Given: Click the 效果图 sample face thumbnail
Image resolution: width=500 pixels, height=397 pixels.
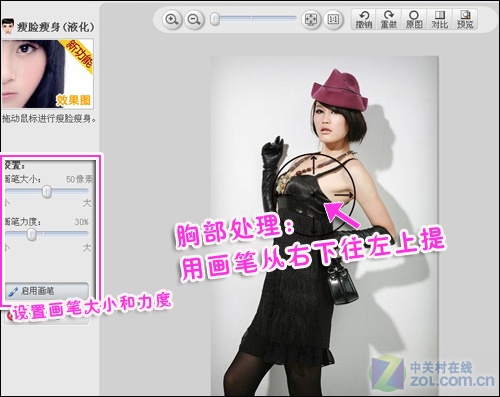Looking at the screenshot, I should (x=47, y=74).
